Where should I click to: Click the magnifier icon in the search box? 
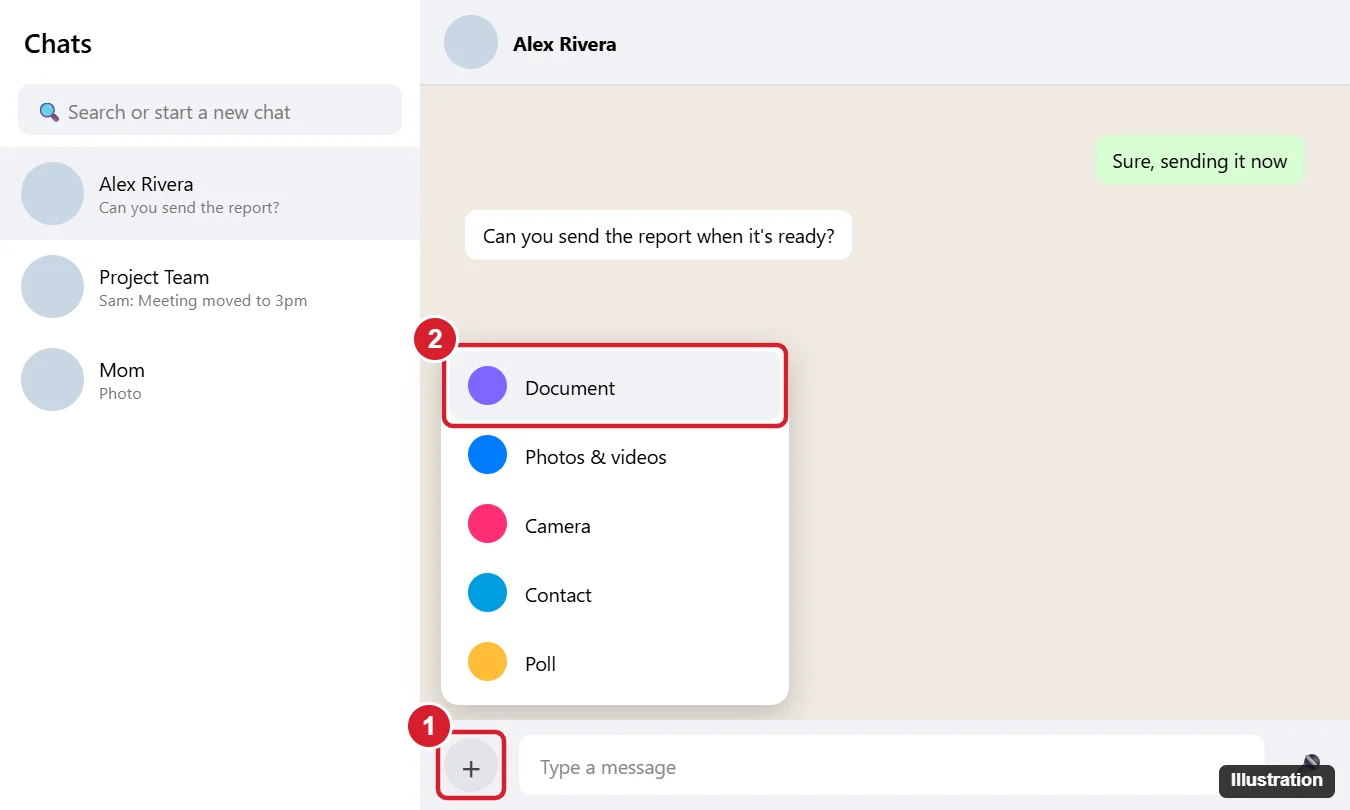click(49, 112)
